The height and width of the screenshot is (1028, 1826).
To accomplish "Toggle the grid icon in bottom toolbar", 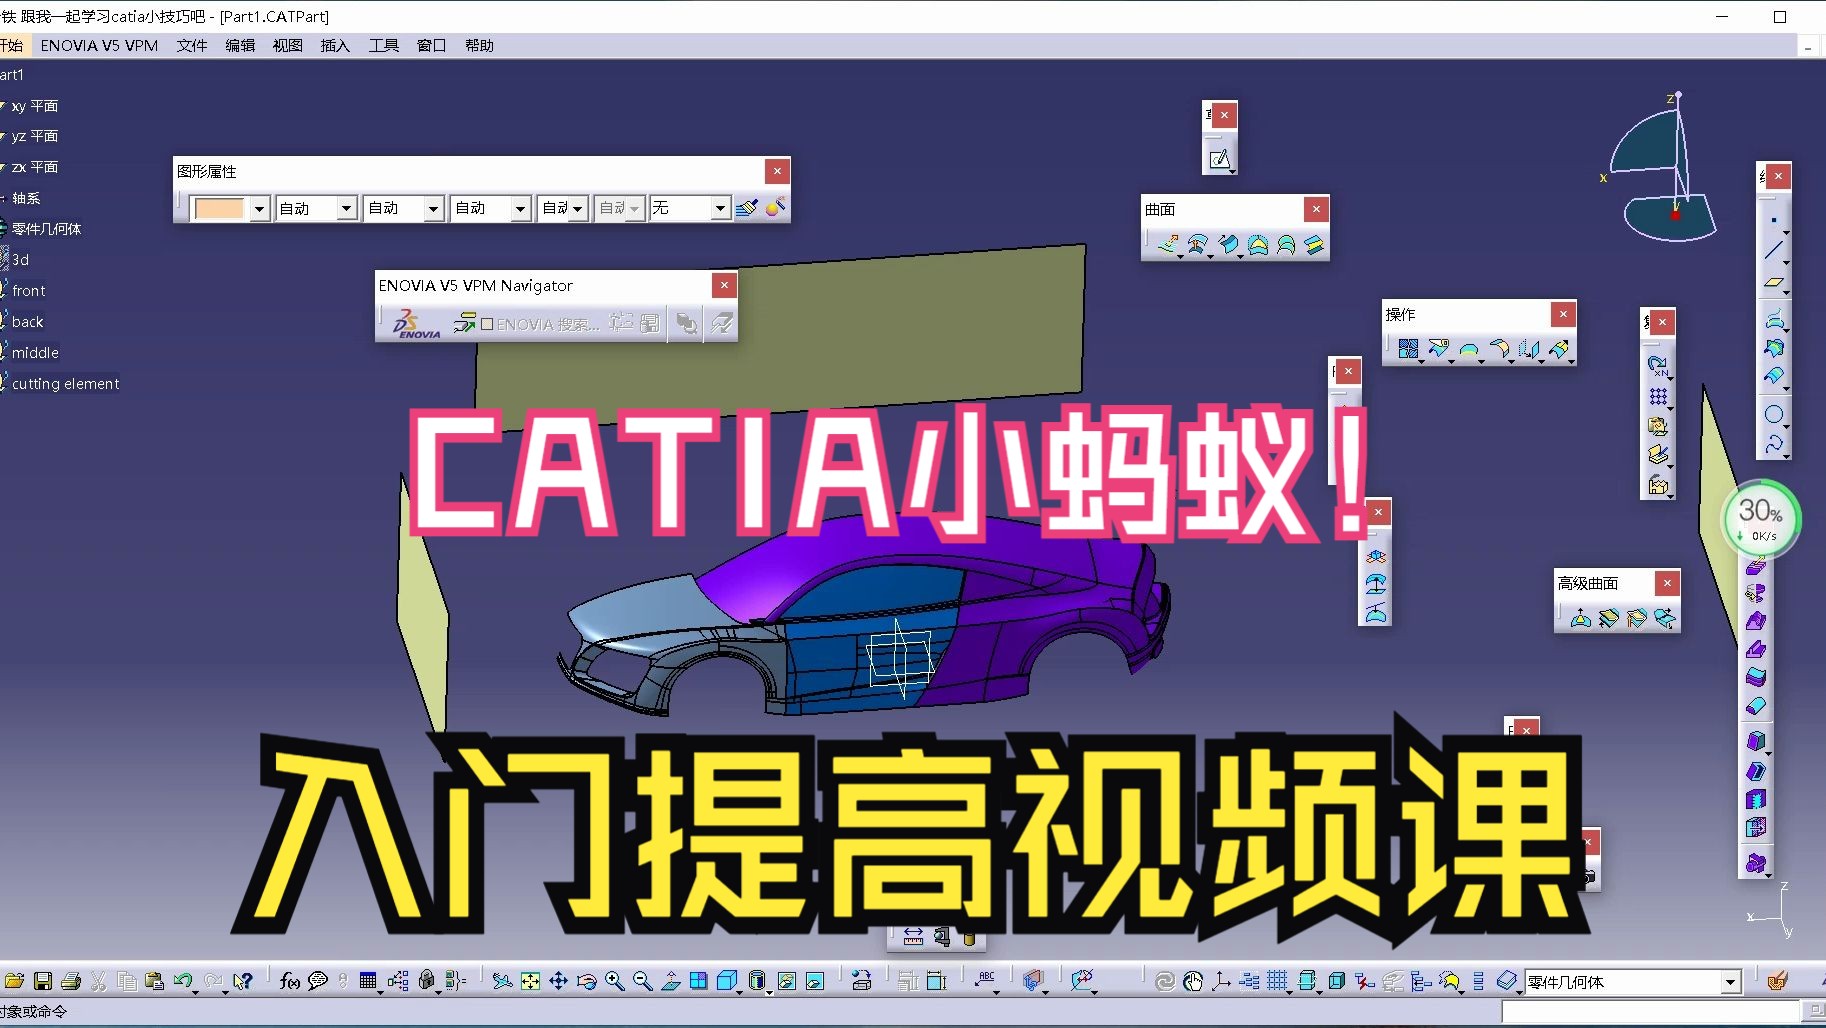I will [x=1277, y=981].
